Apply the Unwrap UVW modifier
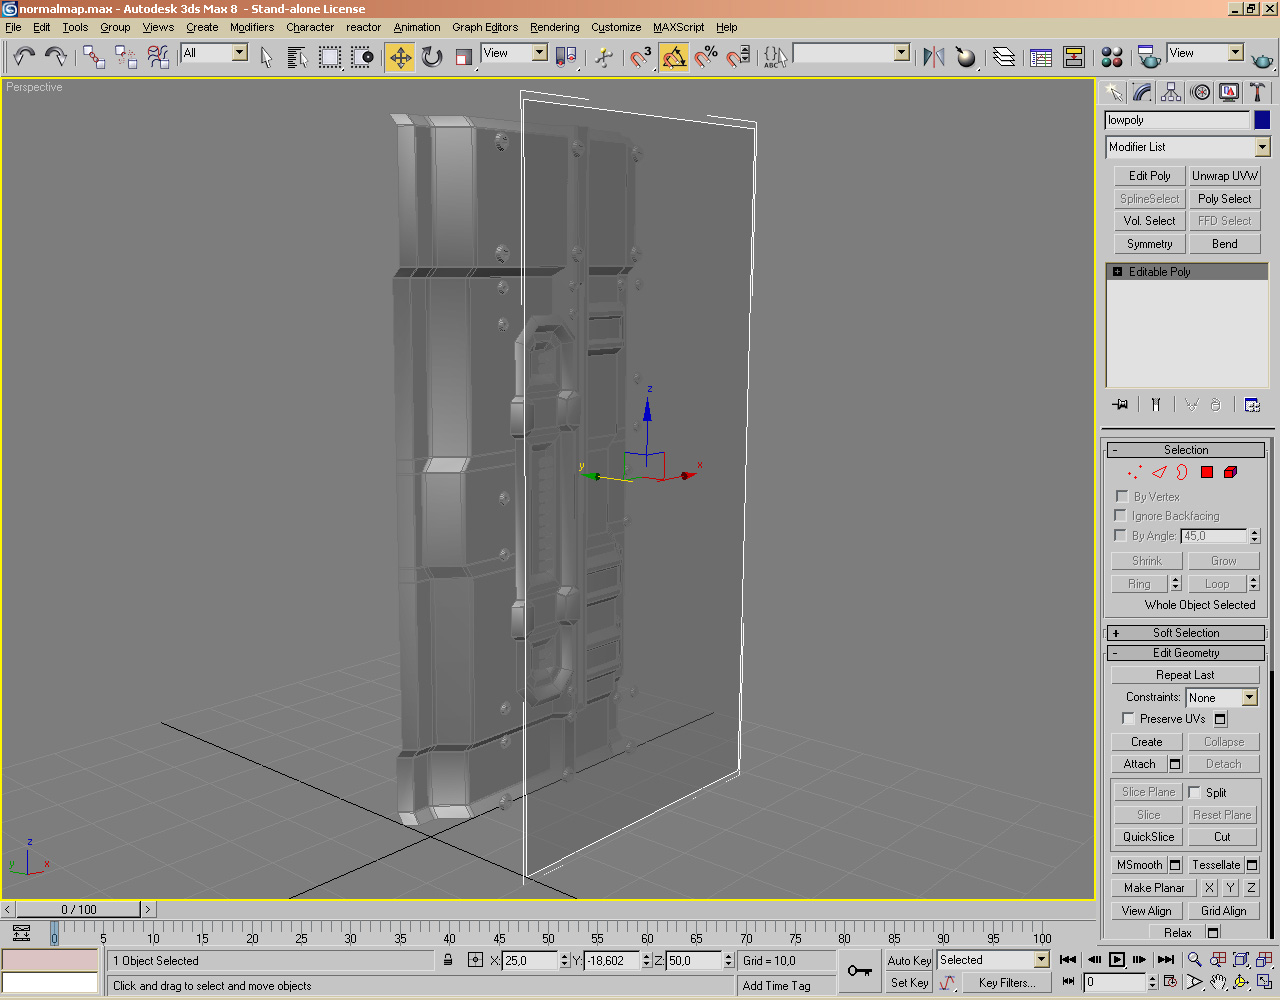1280x1000 pixels. [x=1224, y=175]
